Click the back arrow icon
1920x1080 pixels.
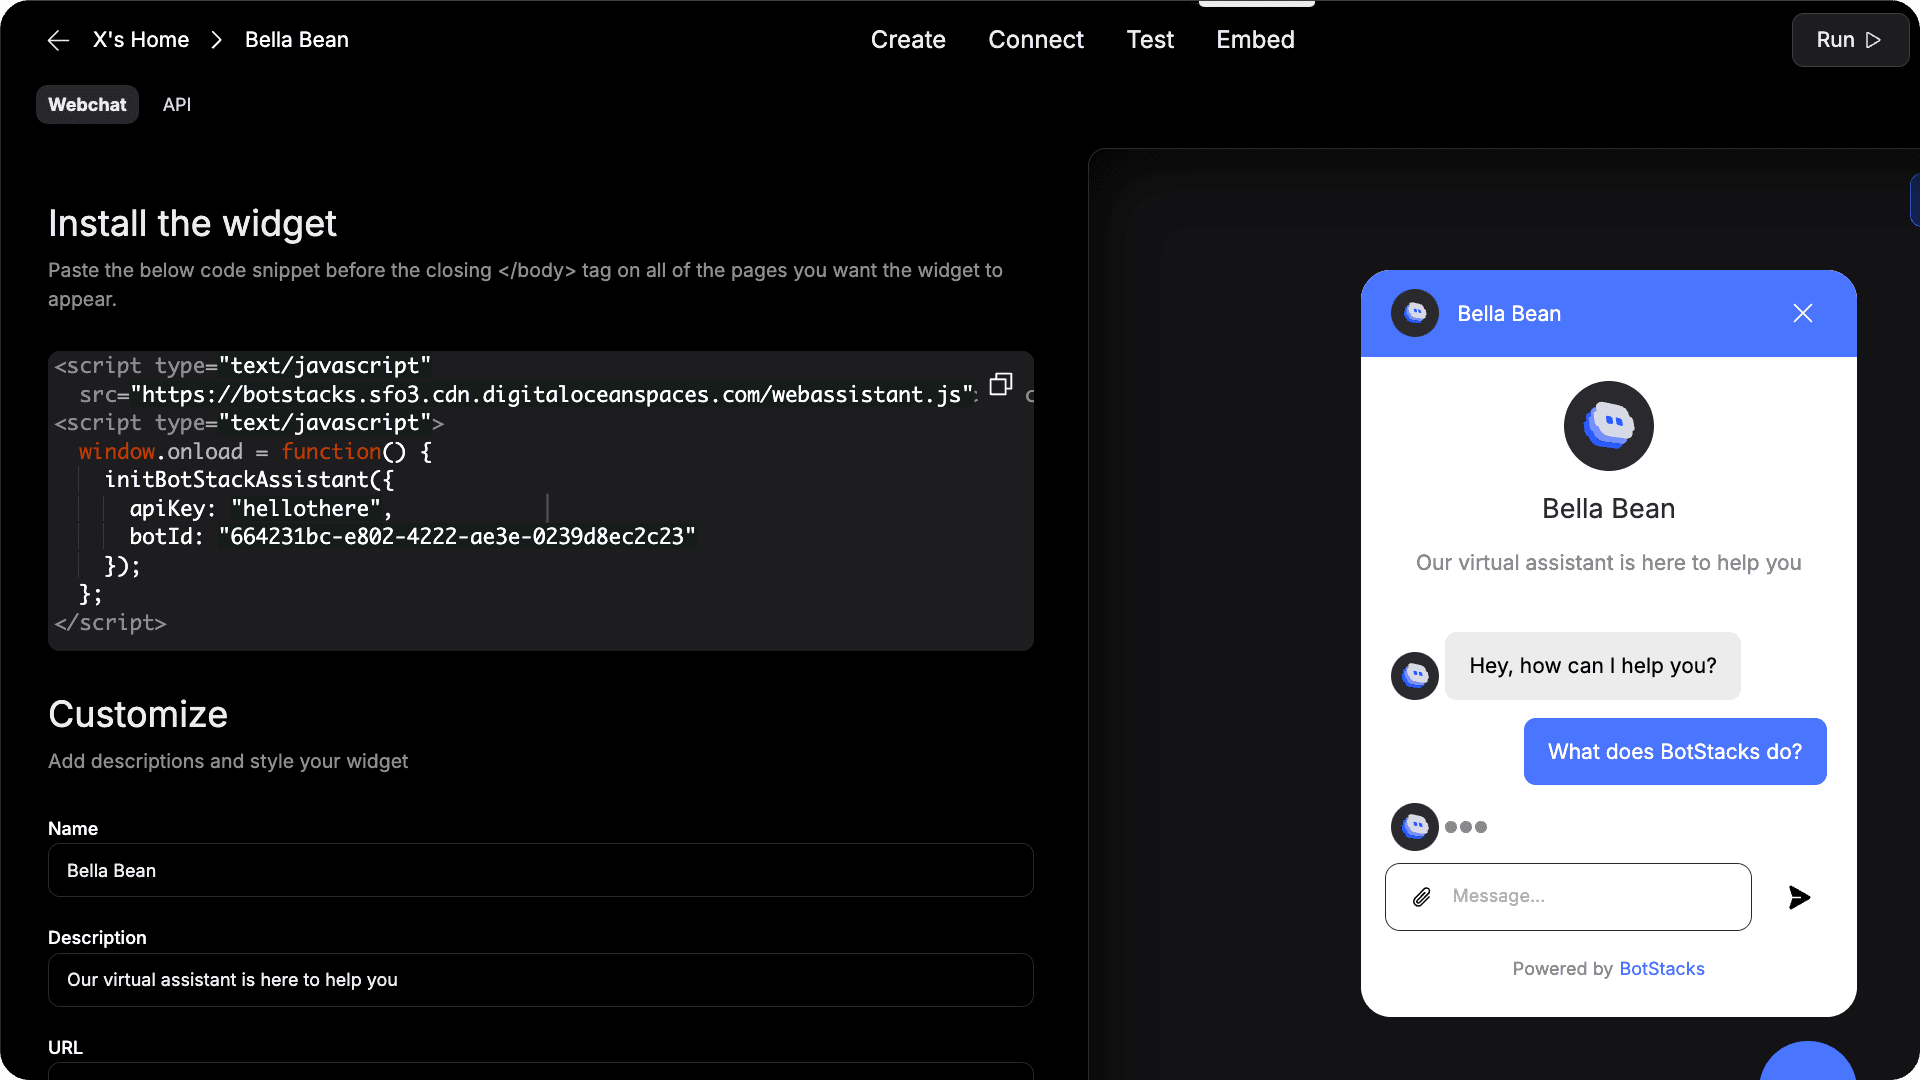58,40
